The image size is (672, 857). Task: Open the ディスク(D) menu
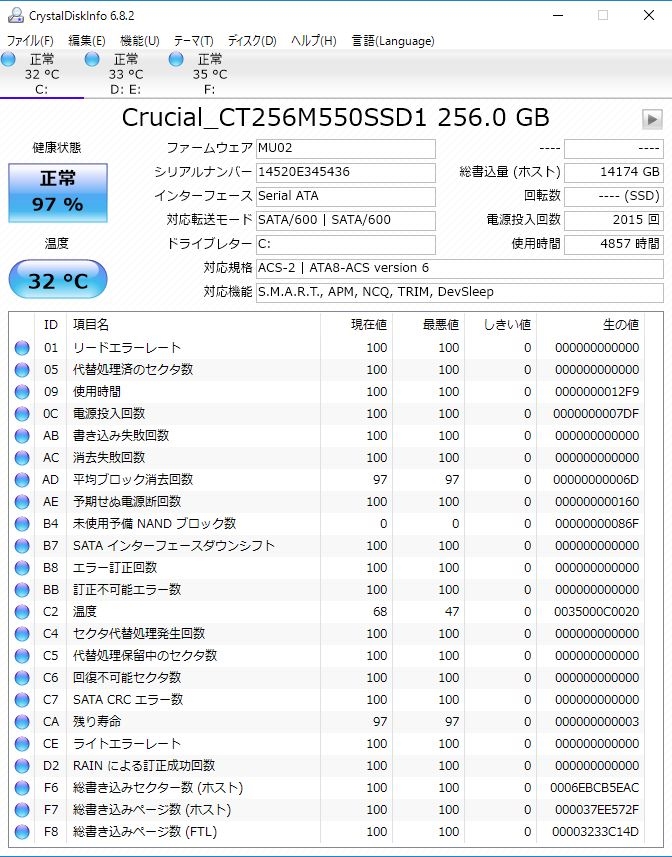pyautogui.click(x=252, y=41)
